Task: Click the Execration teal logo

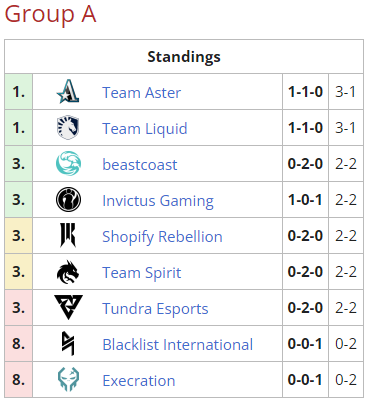Action: [x=68, y=379]
